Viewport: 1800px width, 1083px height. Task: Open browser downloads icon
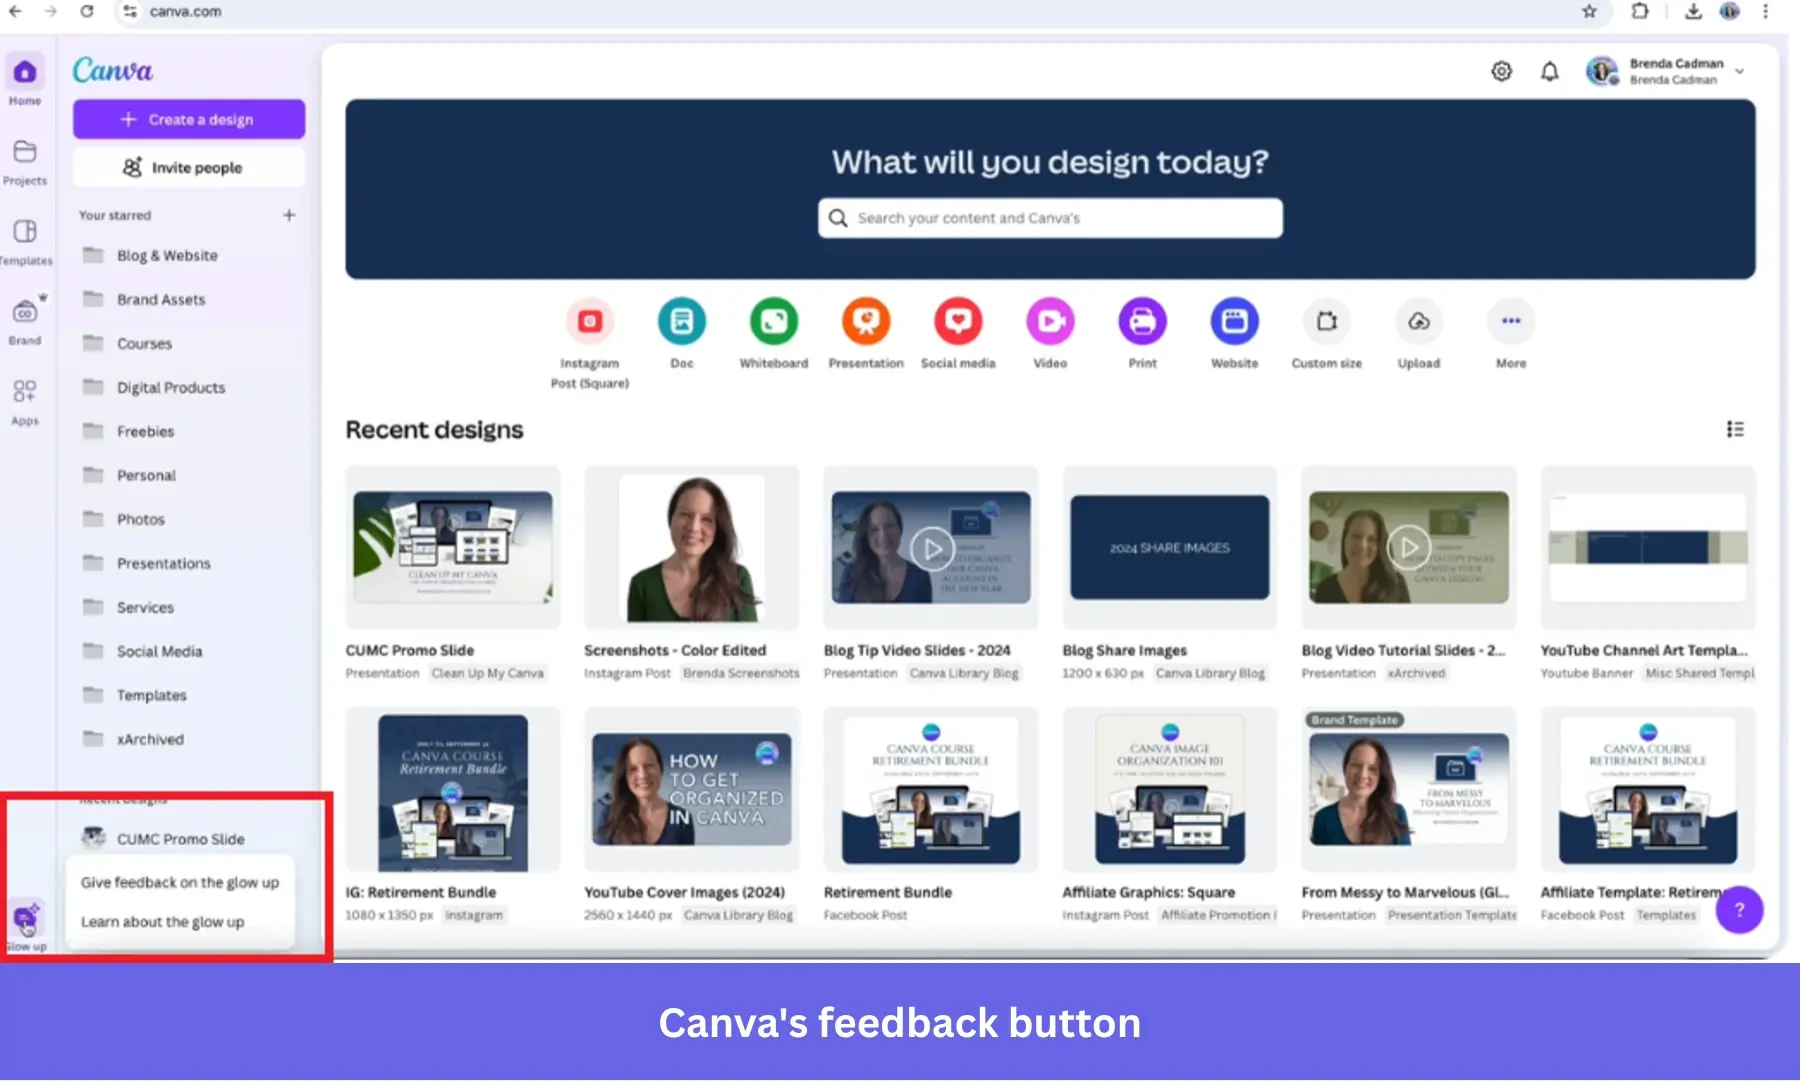tap(1692, 12)
